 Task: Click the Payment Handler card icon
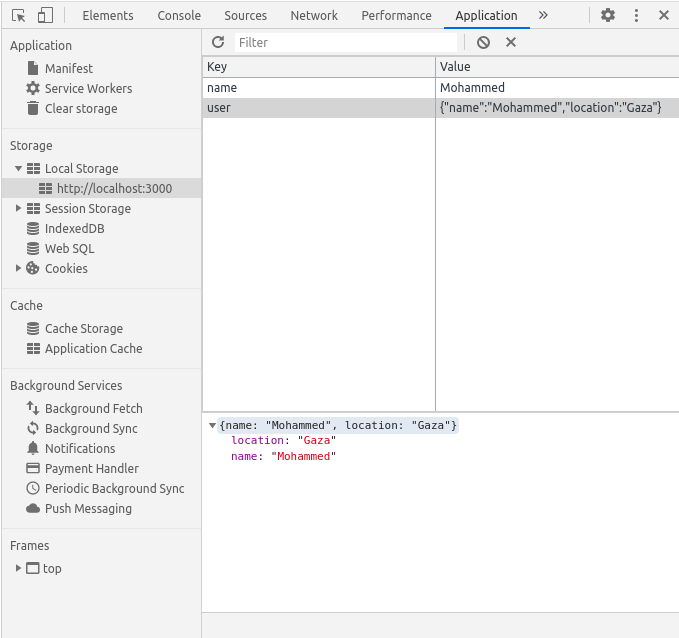click(33, 468)
